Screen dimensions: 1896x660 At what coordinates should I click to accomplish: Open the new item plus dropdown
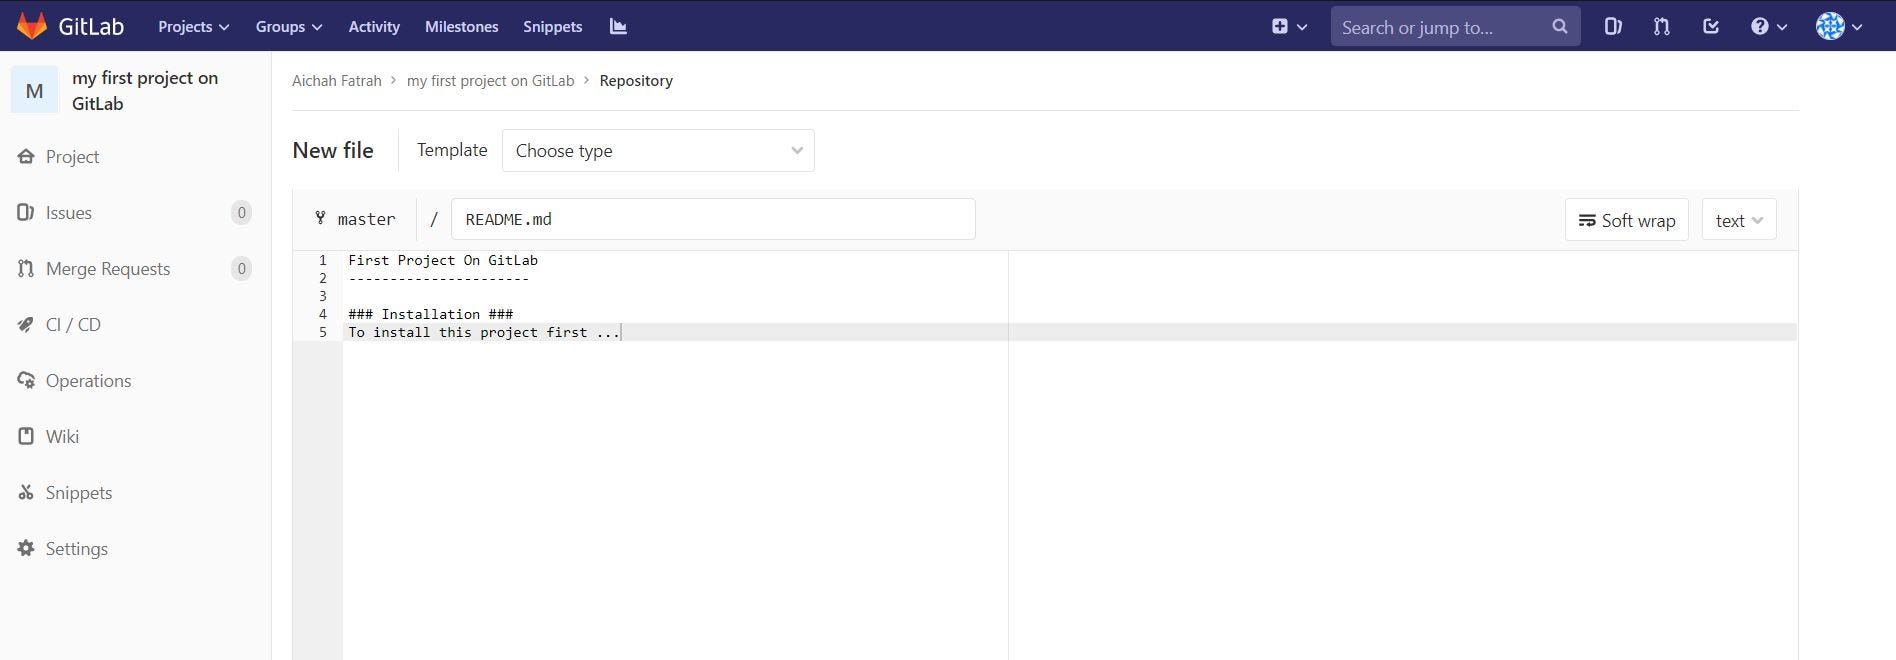click(x=1289, y=27)
